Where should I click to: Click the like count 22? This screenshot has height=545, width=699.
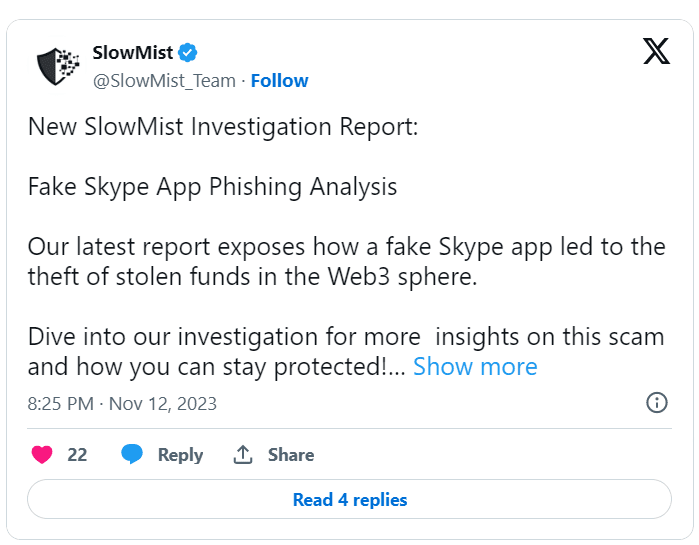tap(77, 455)
